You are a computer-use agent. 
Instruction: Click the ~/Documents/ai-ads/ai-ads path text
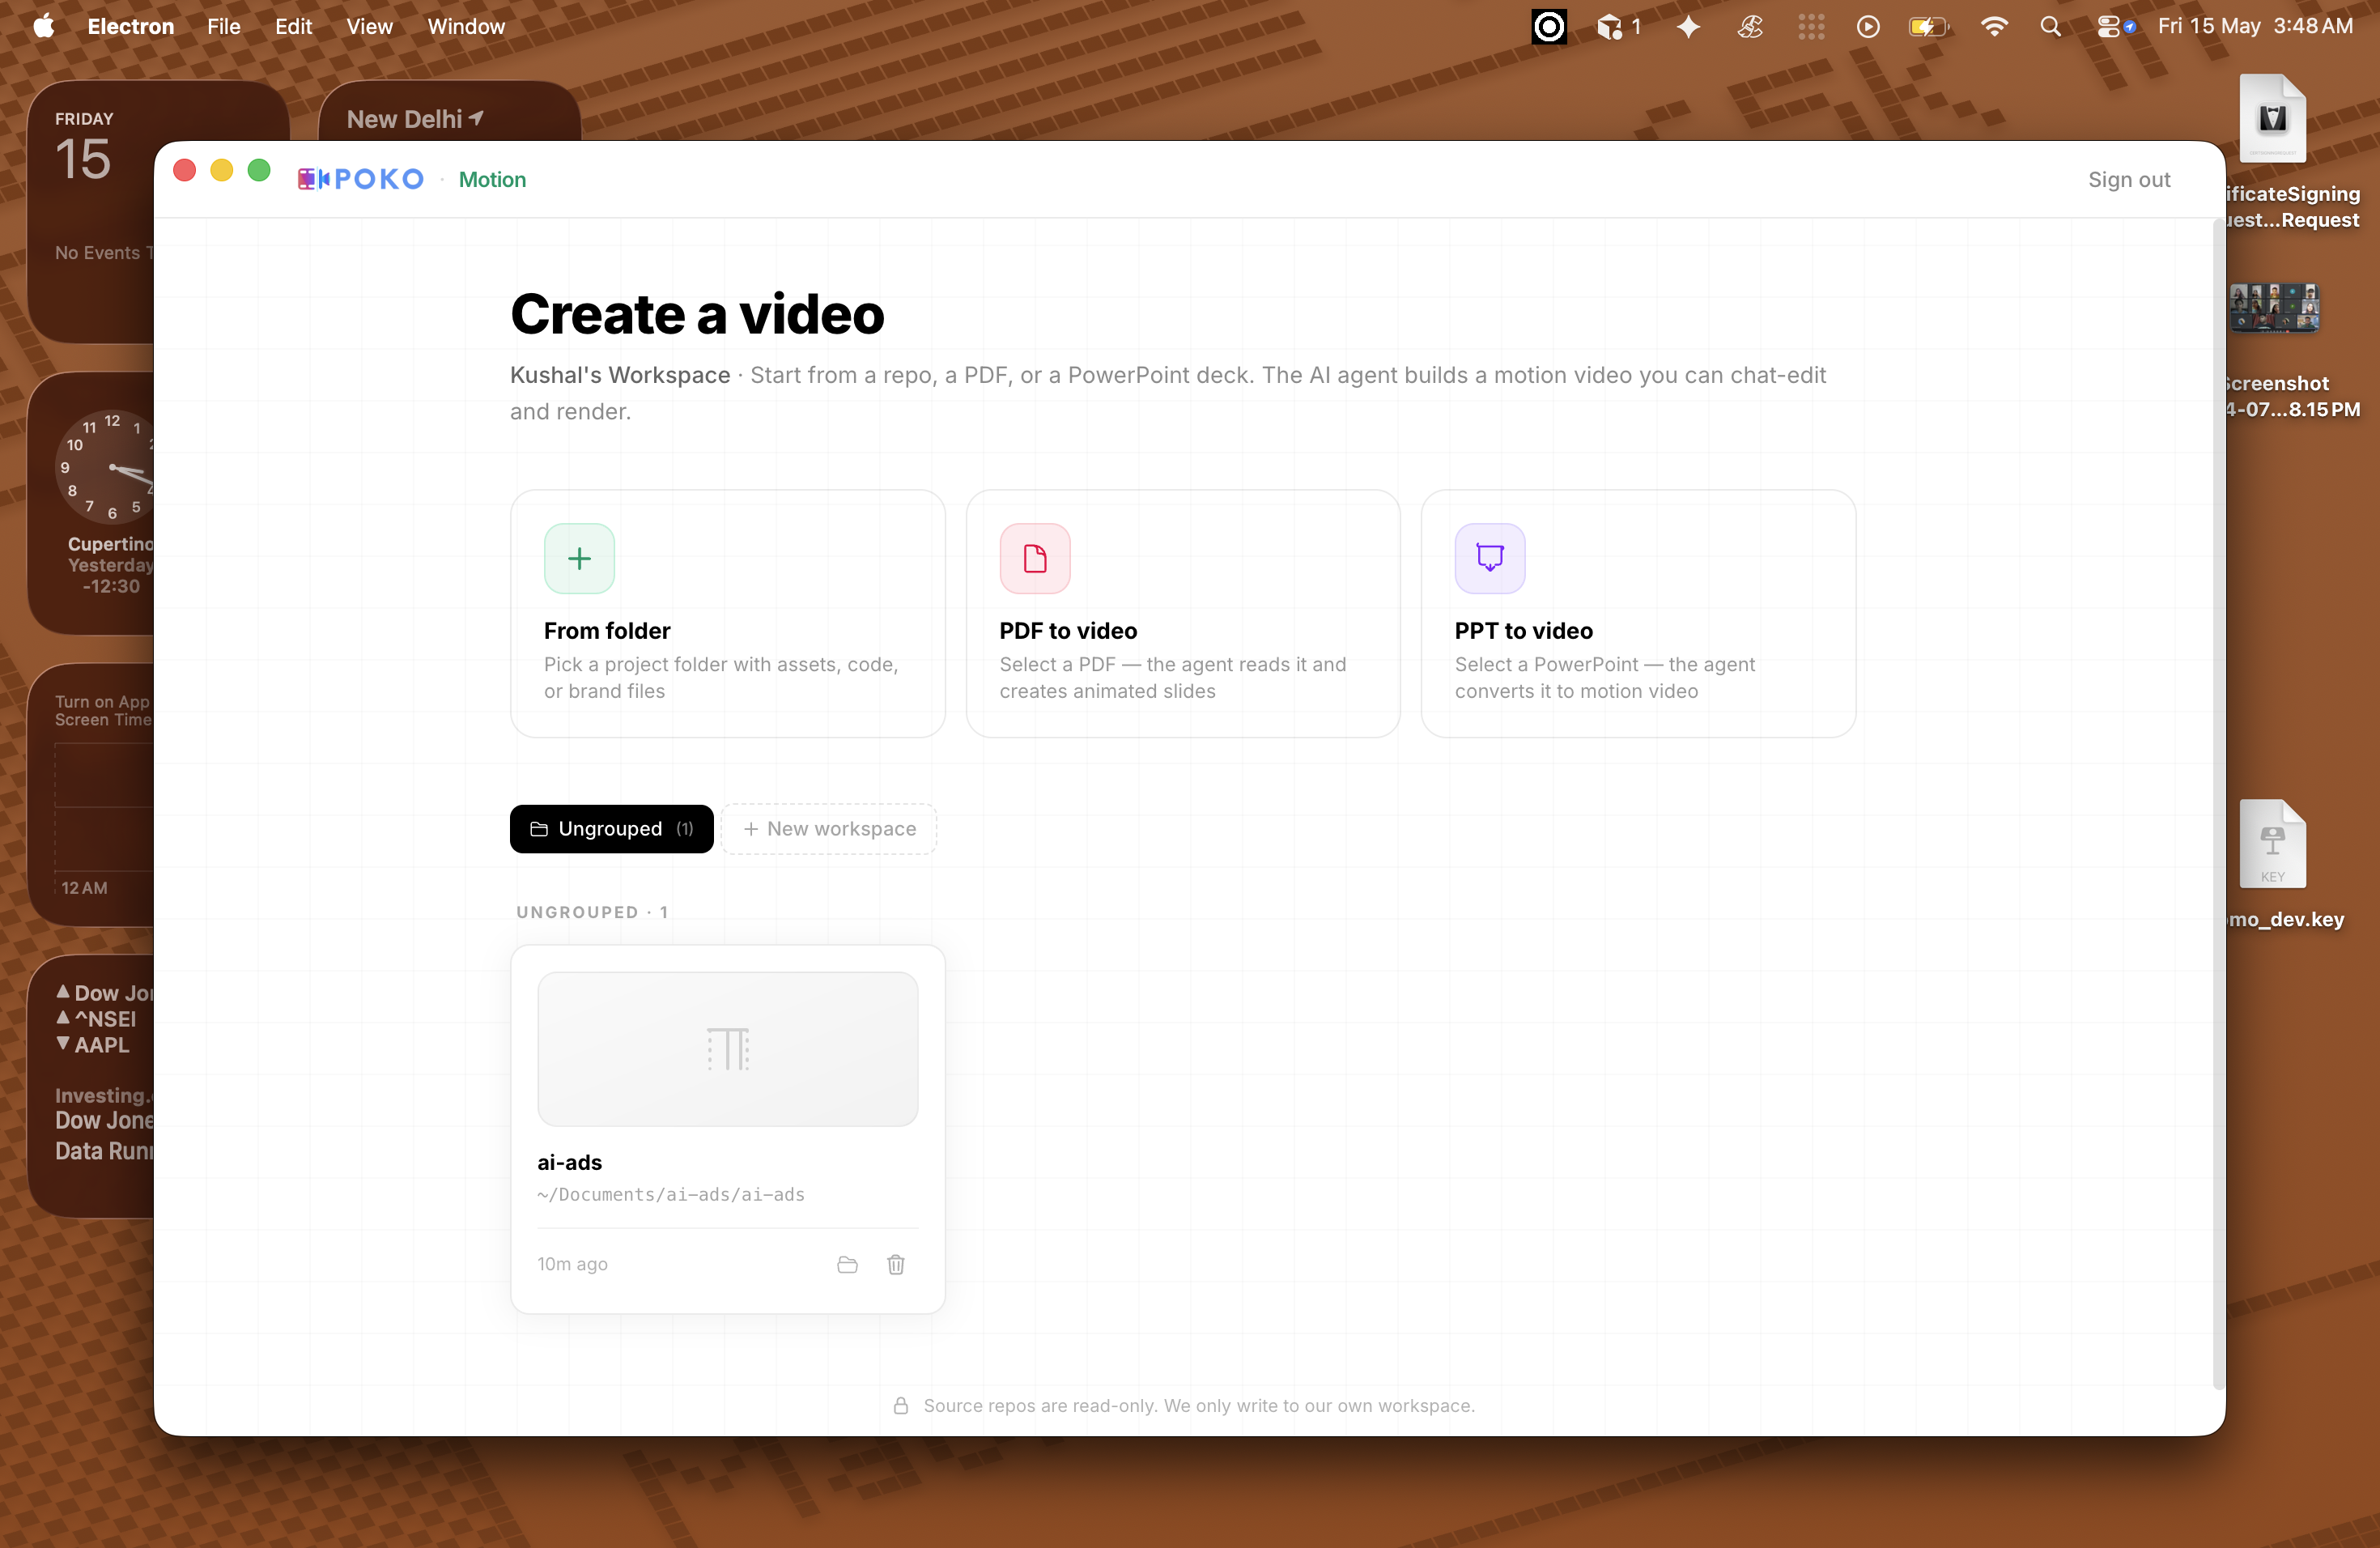pos(670,1194)
